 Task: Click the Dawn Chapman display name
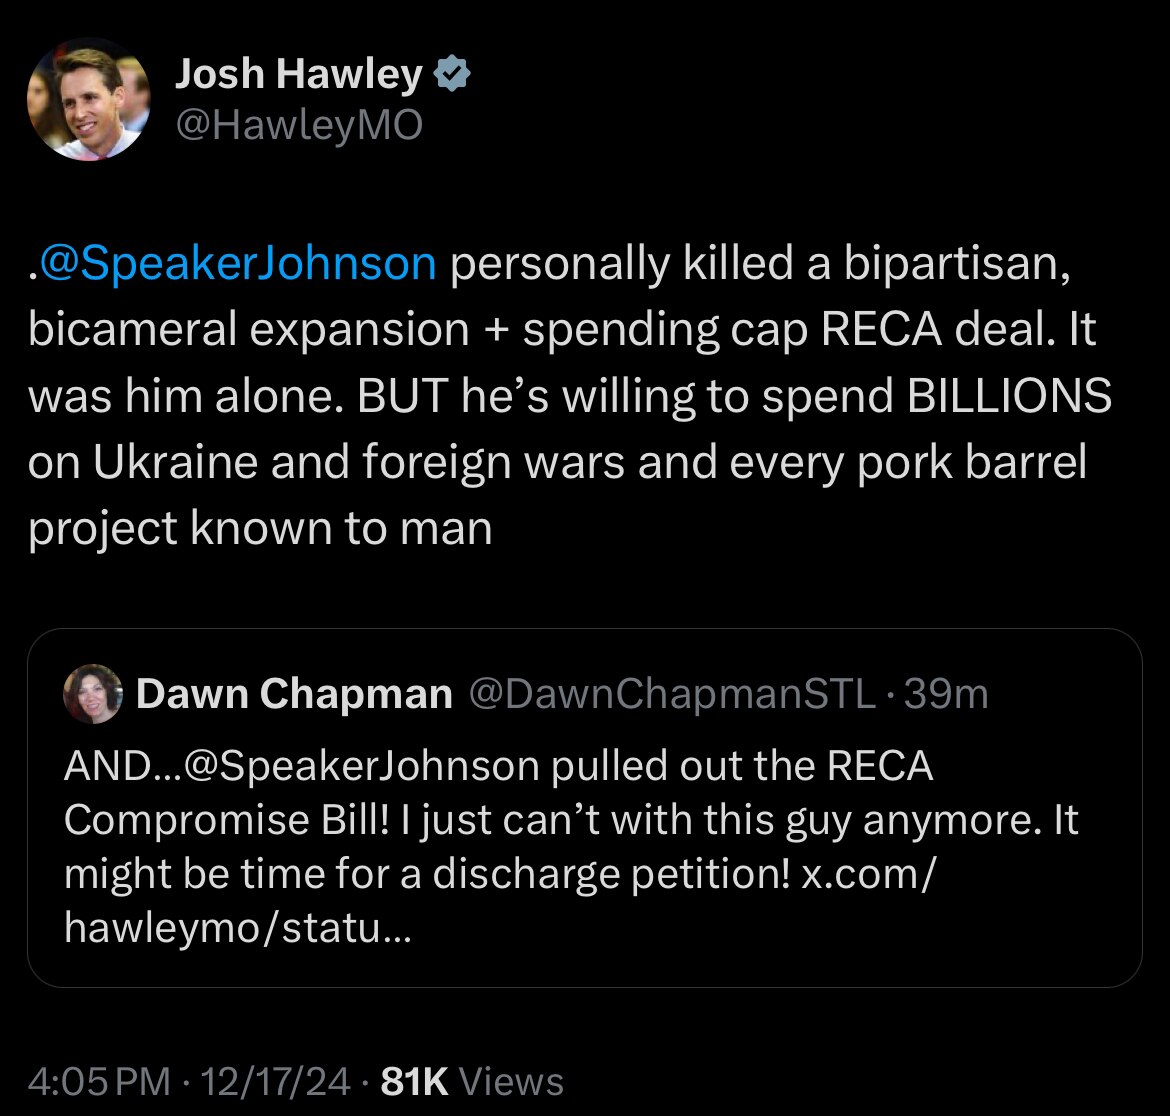coord(295,693)
